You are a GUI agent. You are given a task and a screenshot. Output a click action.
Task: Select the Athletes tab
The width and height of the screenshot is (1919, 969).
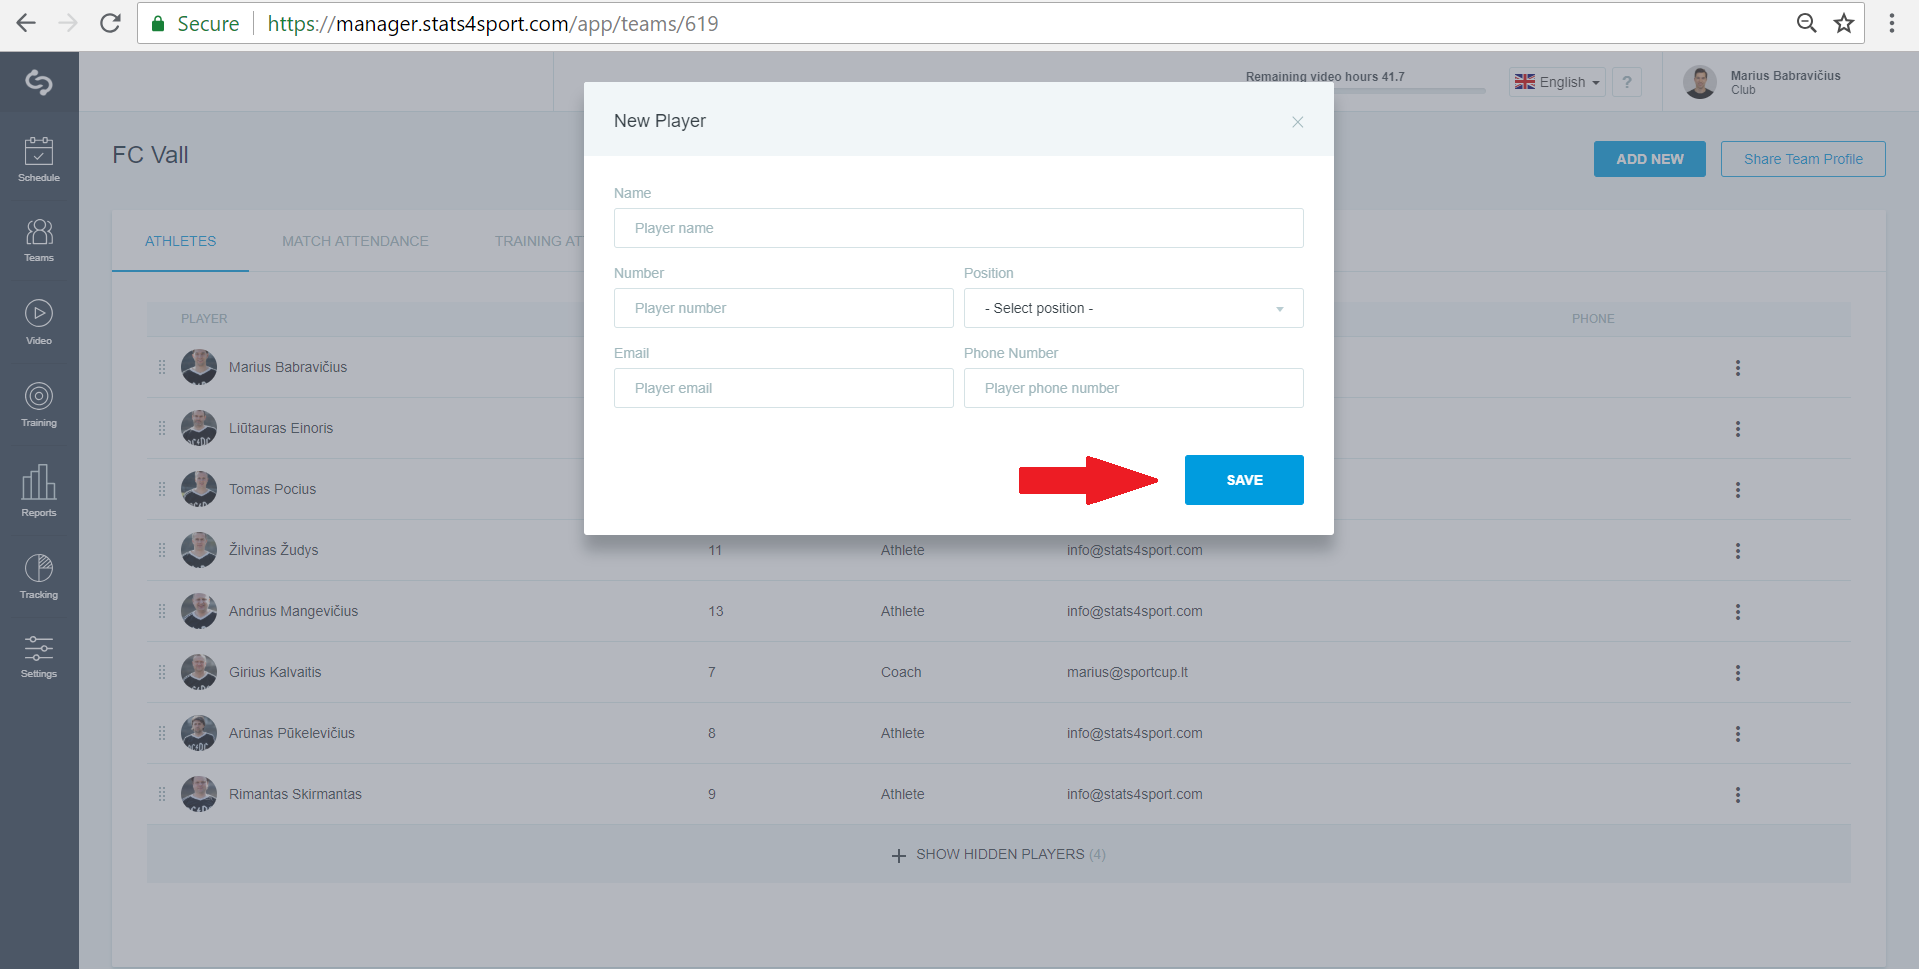pos(180,241)
